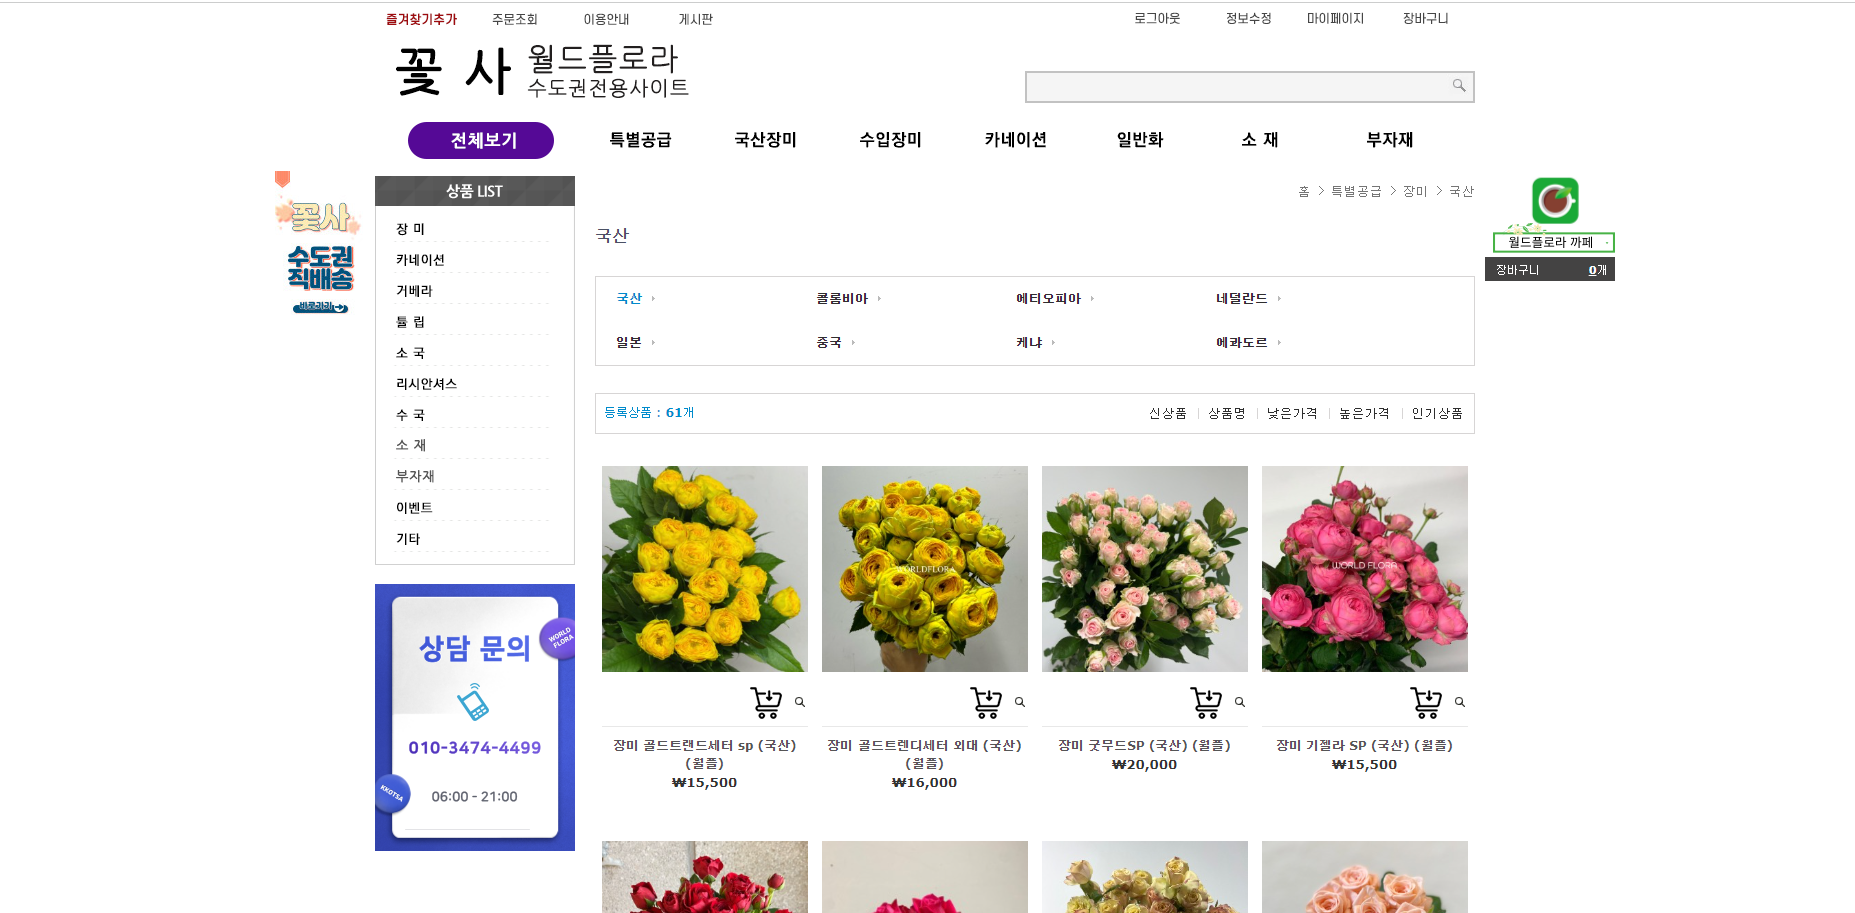Add 장미 굿무드SP to cart icon
The width and height of the screenshot is (1855, 913).
(1207, 702)
